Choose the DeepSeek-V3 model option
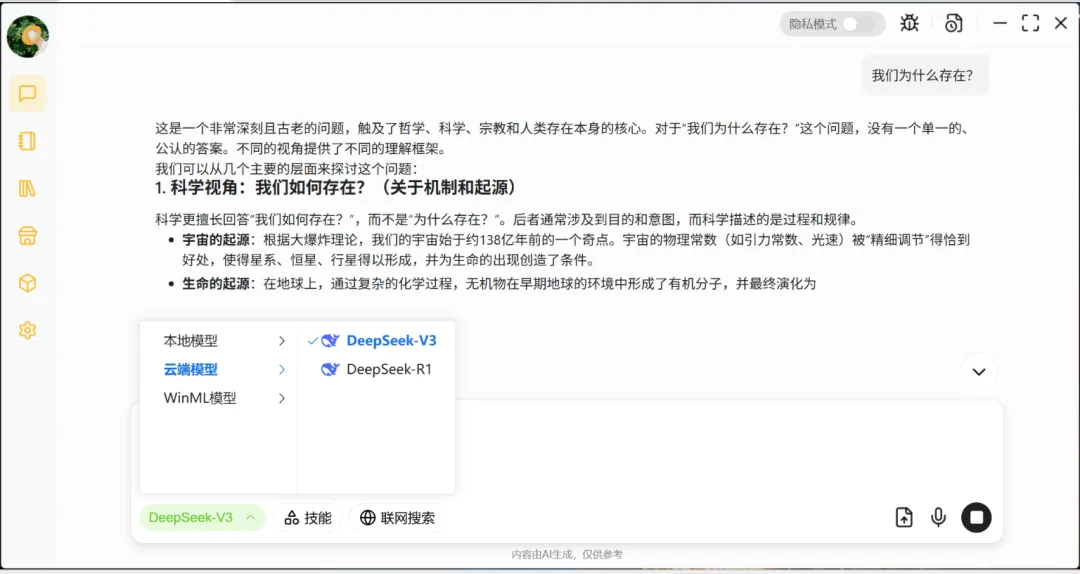This screenshot has width=1080, height=574. 375,340
